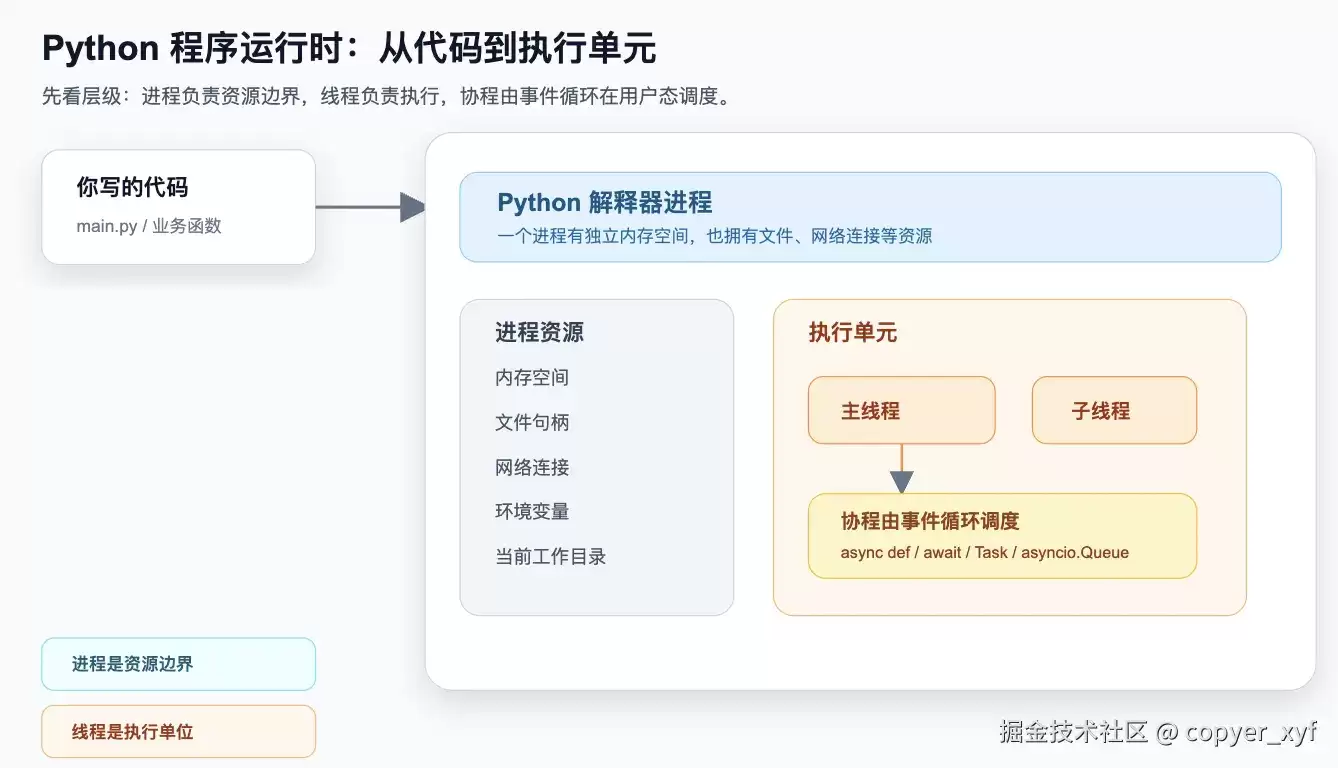Click the 'async def / await / Task / asyncio.Queue' line
Screen dimensions: 1338x768
coord(985,552)
